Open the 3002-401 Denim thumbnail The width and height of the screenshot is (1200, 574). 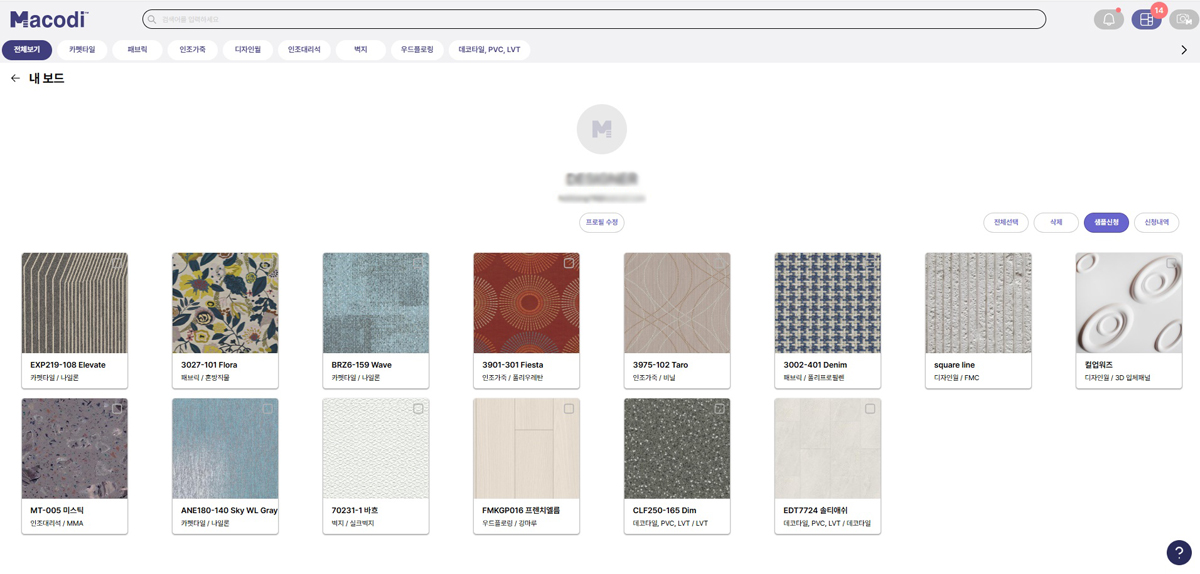pyautogui.click(x=827, y=301)
